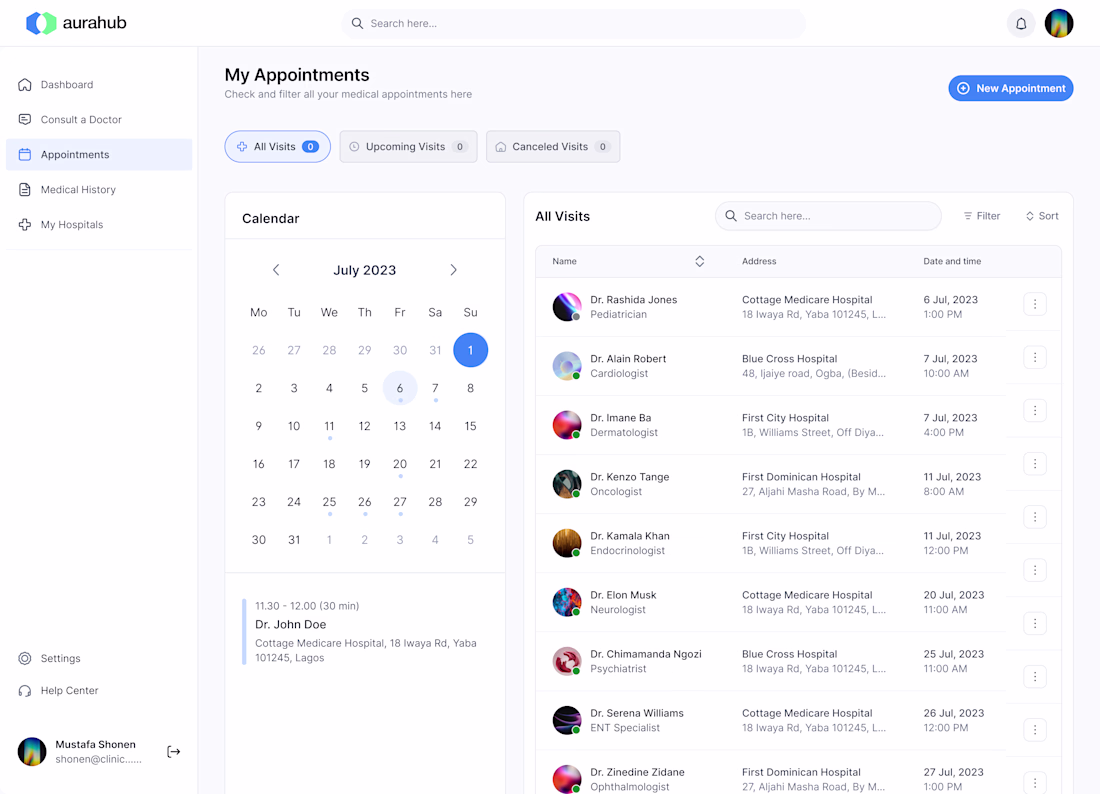Go to next month in calendar
This screenshot has height=794, width=1100.
coord(453,270)
